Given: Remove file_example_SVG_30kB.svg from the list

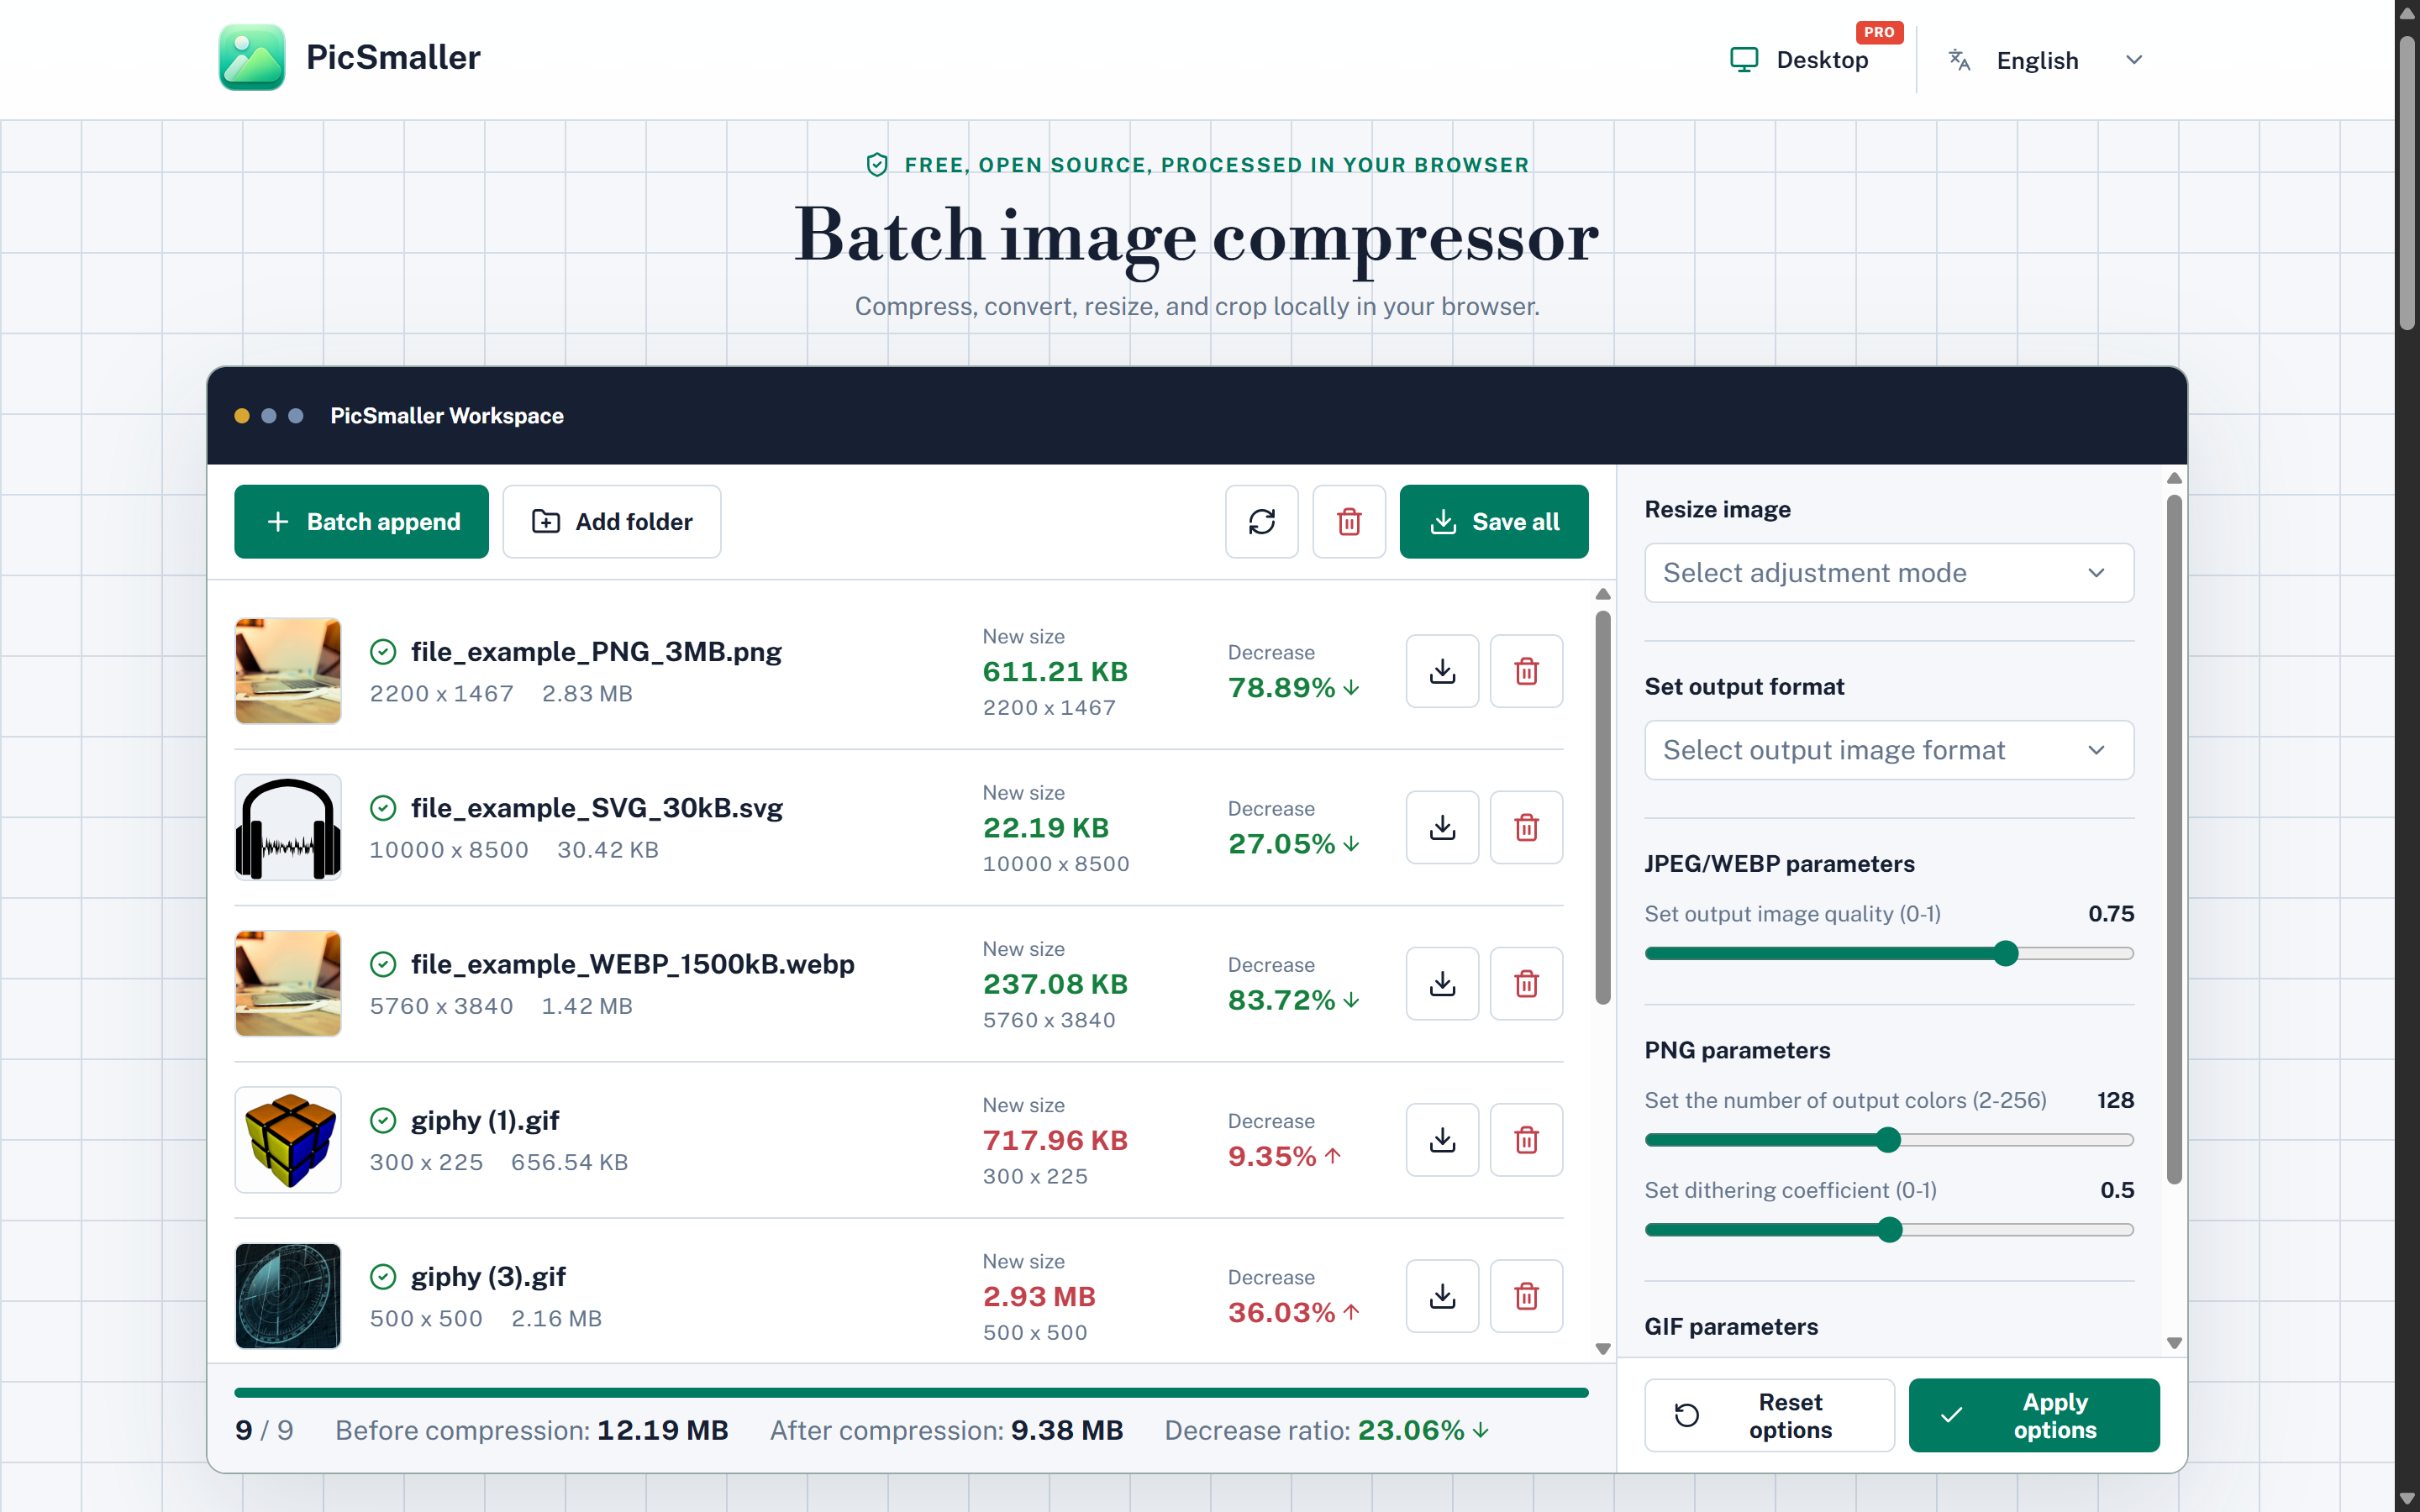Looking at the screenshot, I should coord(1526,827).
